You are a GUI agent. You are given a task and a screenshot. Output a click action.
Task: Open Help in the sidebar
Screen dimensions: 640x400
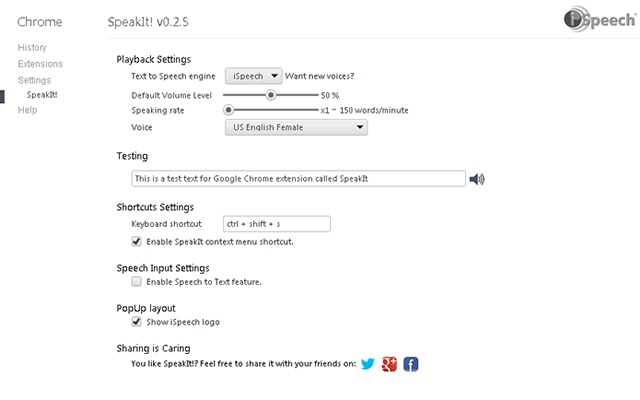point(27,110)
